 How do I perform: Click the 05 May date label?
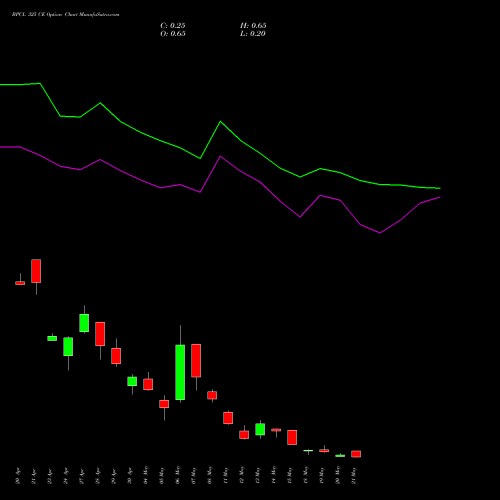[x=162, y=475]
